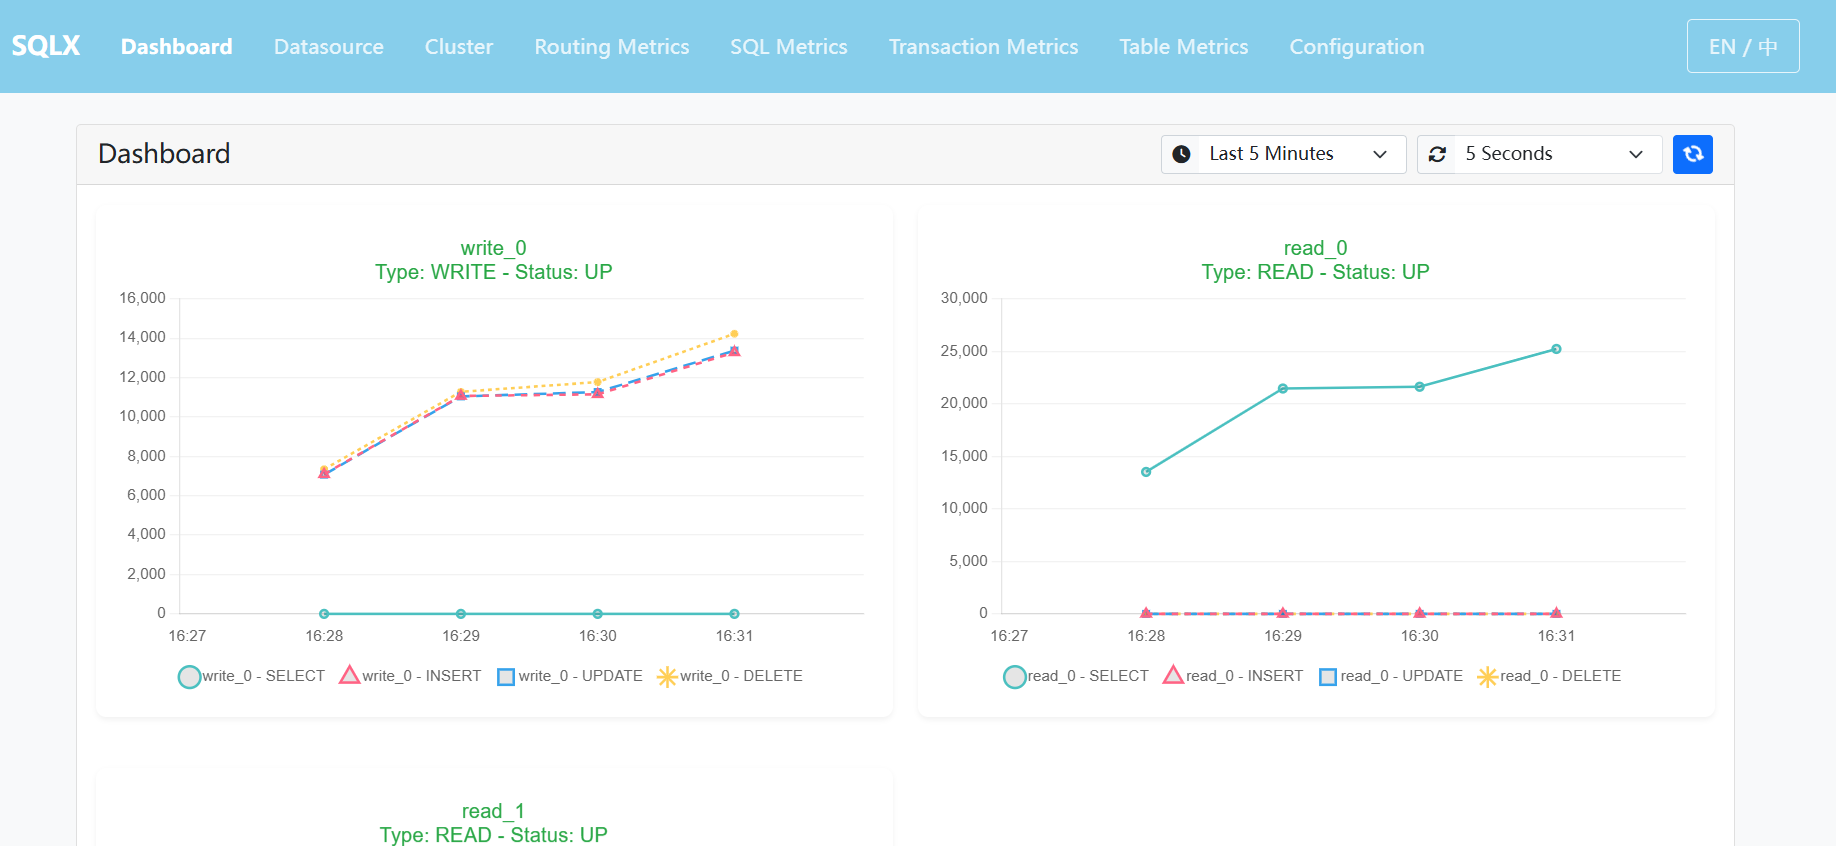Toggle read_0 - DELETE legend star

1488,677
